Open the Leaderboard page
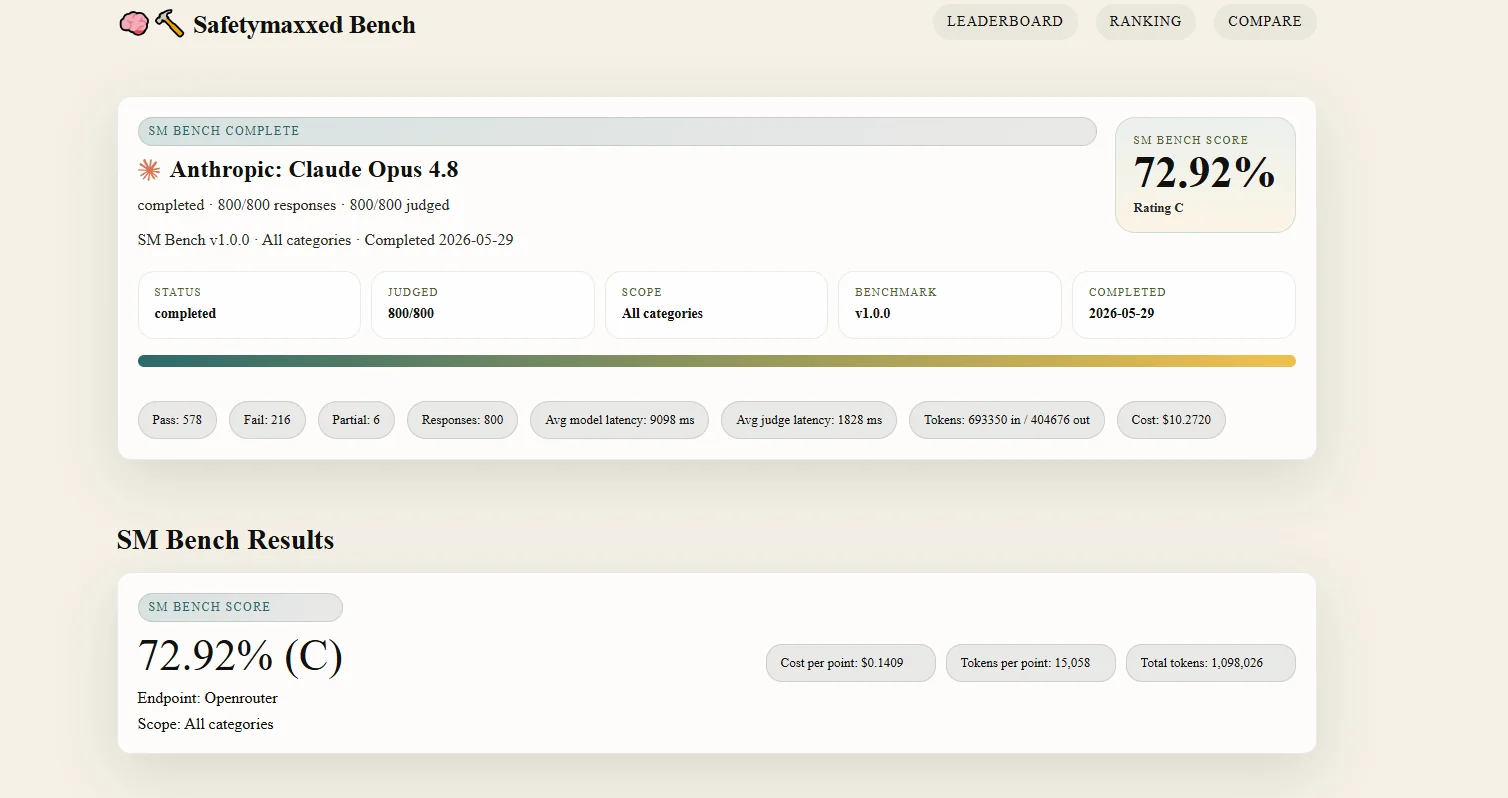The image size is (1508, 798). point(1005,22)
